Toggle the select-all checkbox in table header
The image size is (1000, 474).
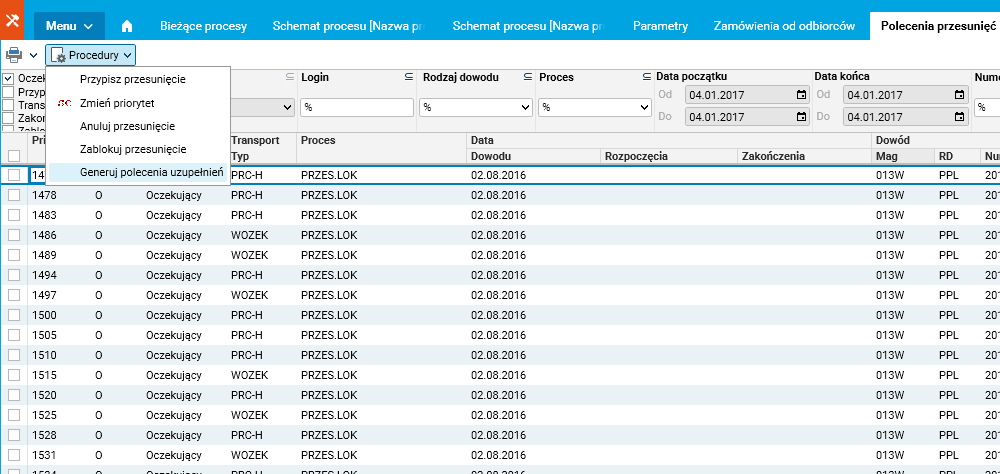[14, 155]
